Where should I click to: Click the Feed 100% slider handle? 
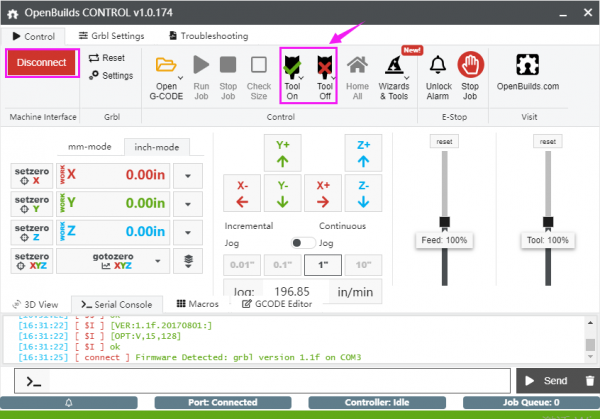coord(444,222)
